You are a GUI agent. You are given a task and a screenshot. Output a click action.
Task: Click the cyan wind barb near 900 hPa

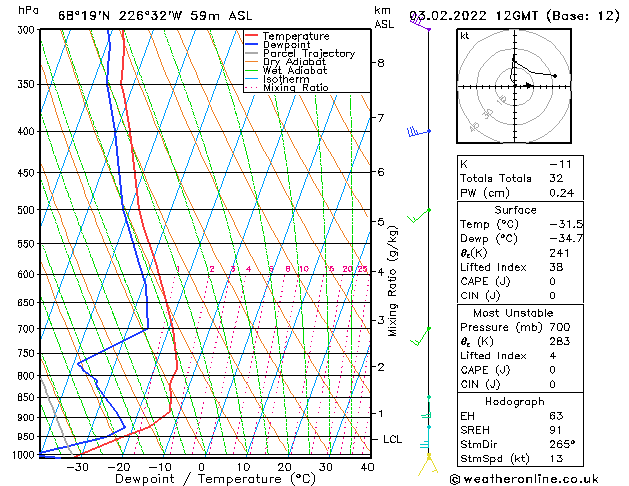click(426, 415)
